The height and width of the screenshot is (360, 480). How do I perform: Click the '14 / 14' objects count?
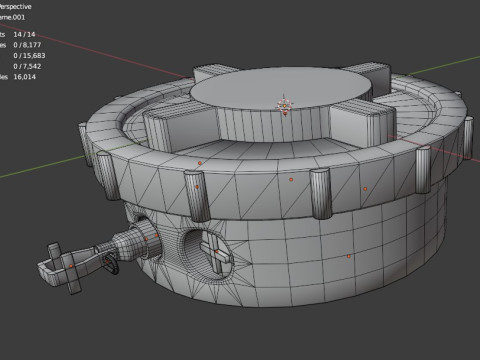pos(24,34)
